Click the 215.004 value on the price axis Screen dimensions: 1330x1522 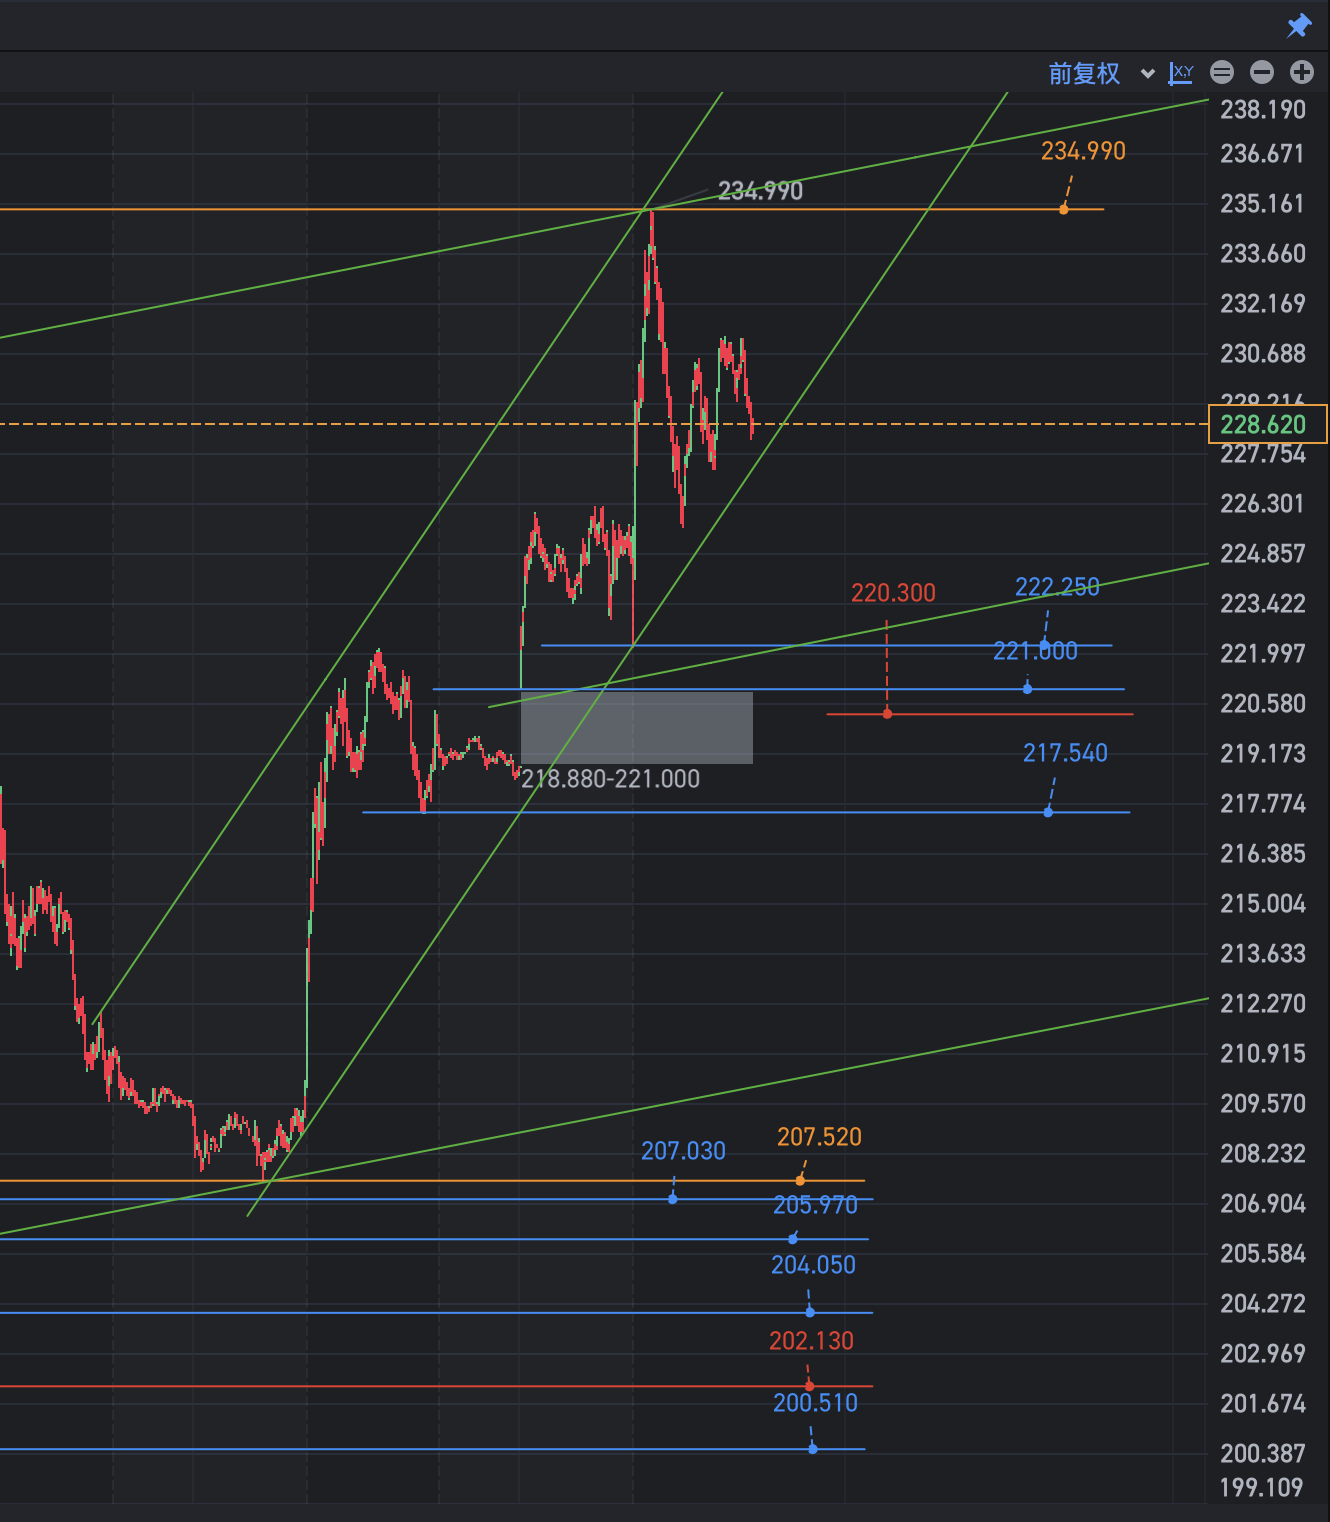pos(1263,904)
